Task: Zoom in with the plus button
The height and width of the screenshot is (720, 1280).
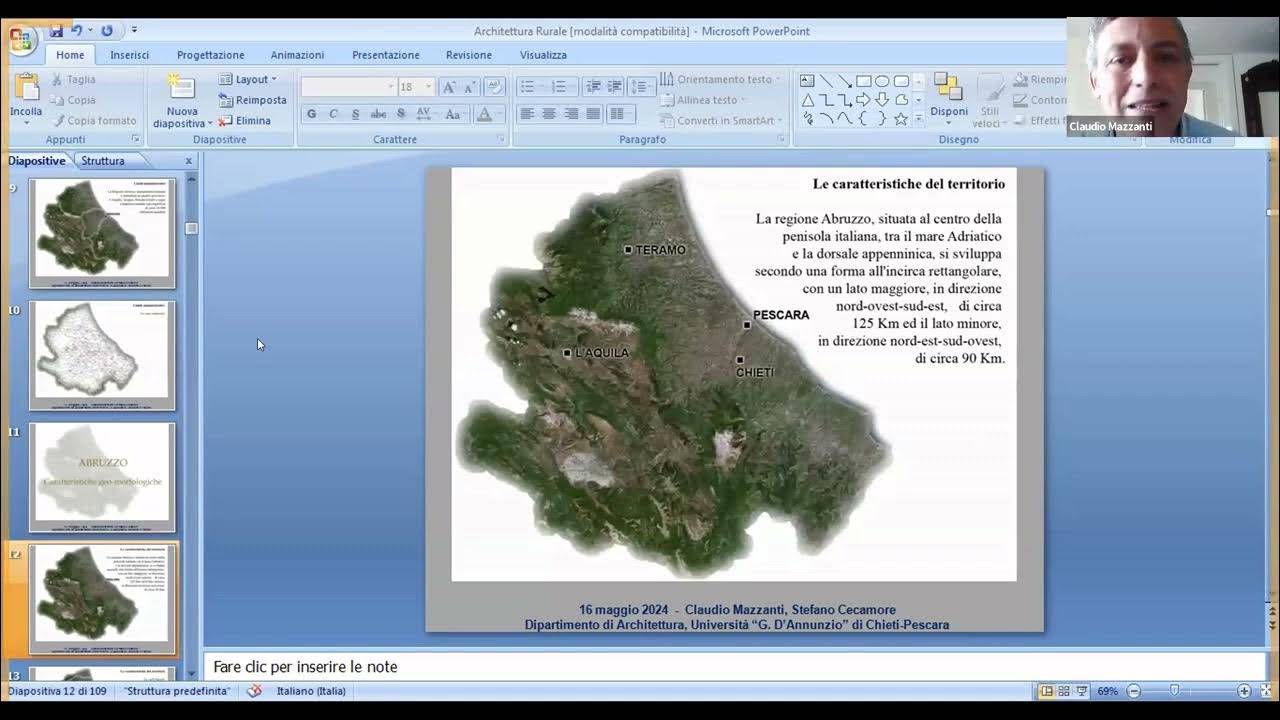Action: click(x=1244, y=691)
